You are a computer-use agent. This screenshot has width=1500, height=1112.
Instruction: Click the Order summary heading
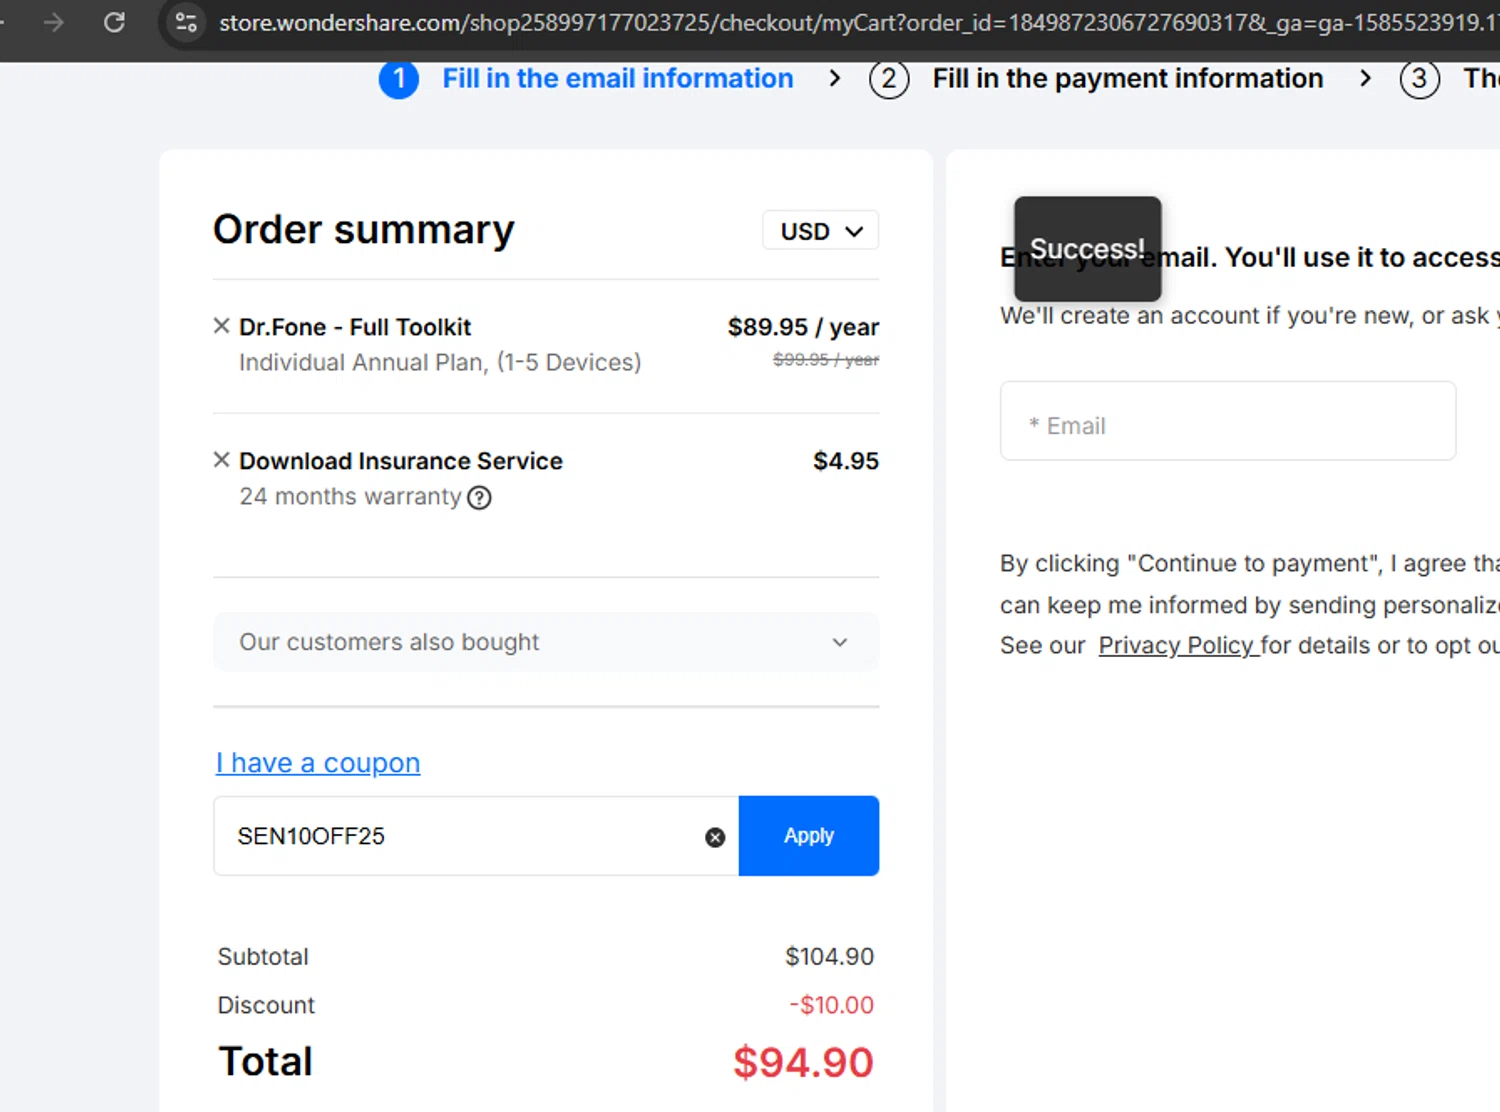(x=364, y=230)
